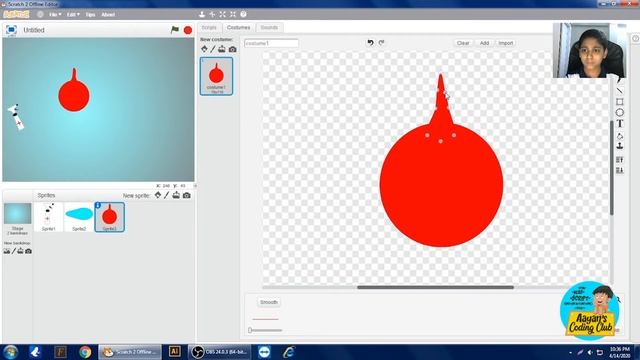Viewport: 640px width, 360px height.
Task: Upload new sprite from file icon
Action: click(176, 195)
